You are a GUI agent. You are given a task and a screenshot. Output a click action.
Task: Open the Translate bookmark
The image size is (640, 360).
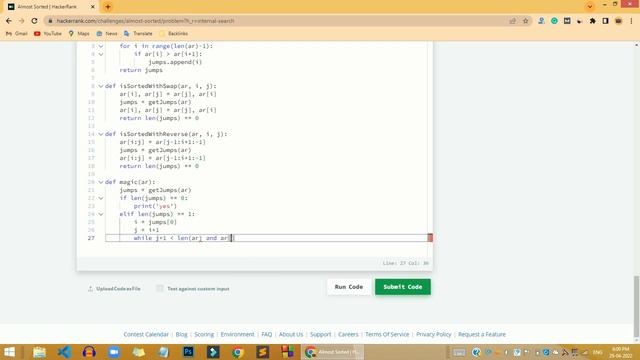138,33
